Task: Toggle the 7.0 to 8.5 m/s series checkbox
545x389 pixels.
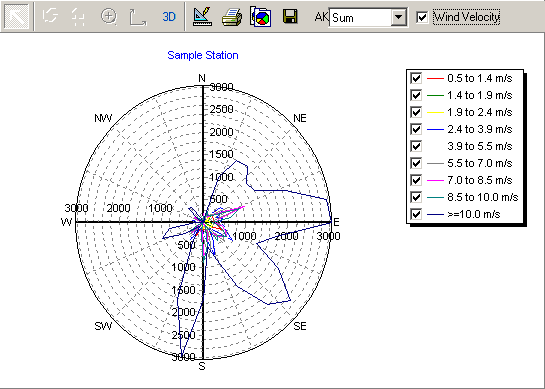Action: (416, 180)
